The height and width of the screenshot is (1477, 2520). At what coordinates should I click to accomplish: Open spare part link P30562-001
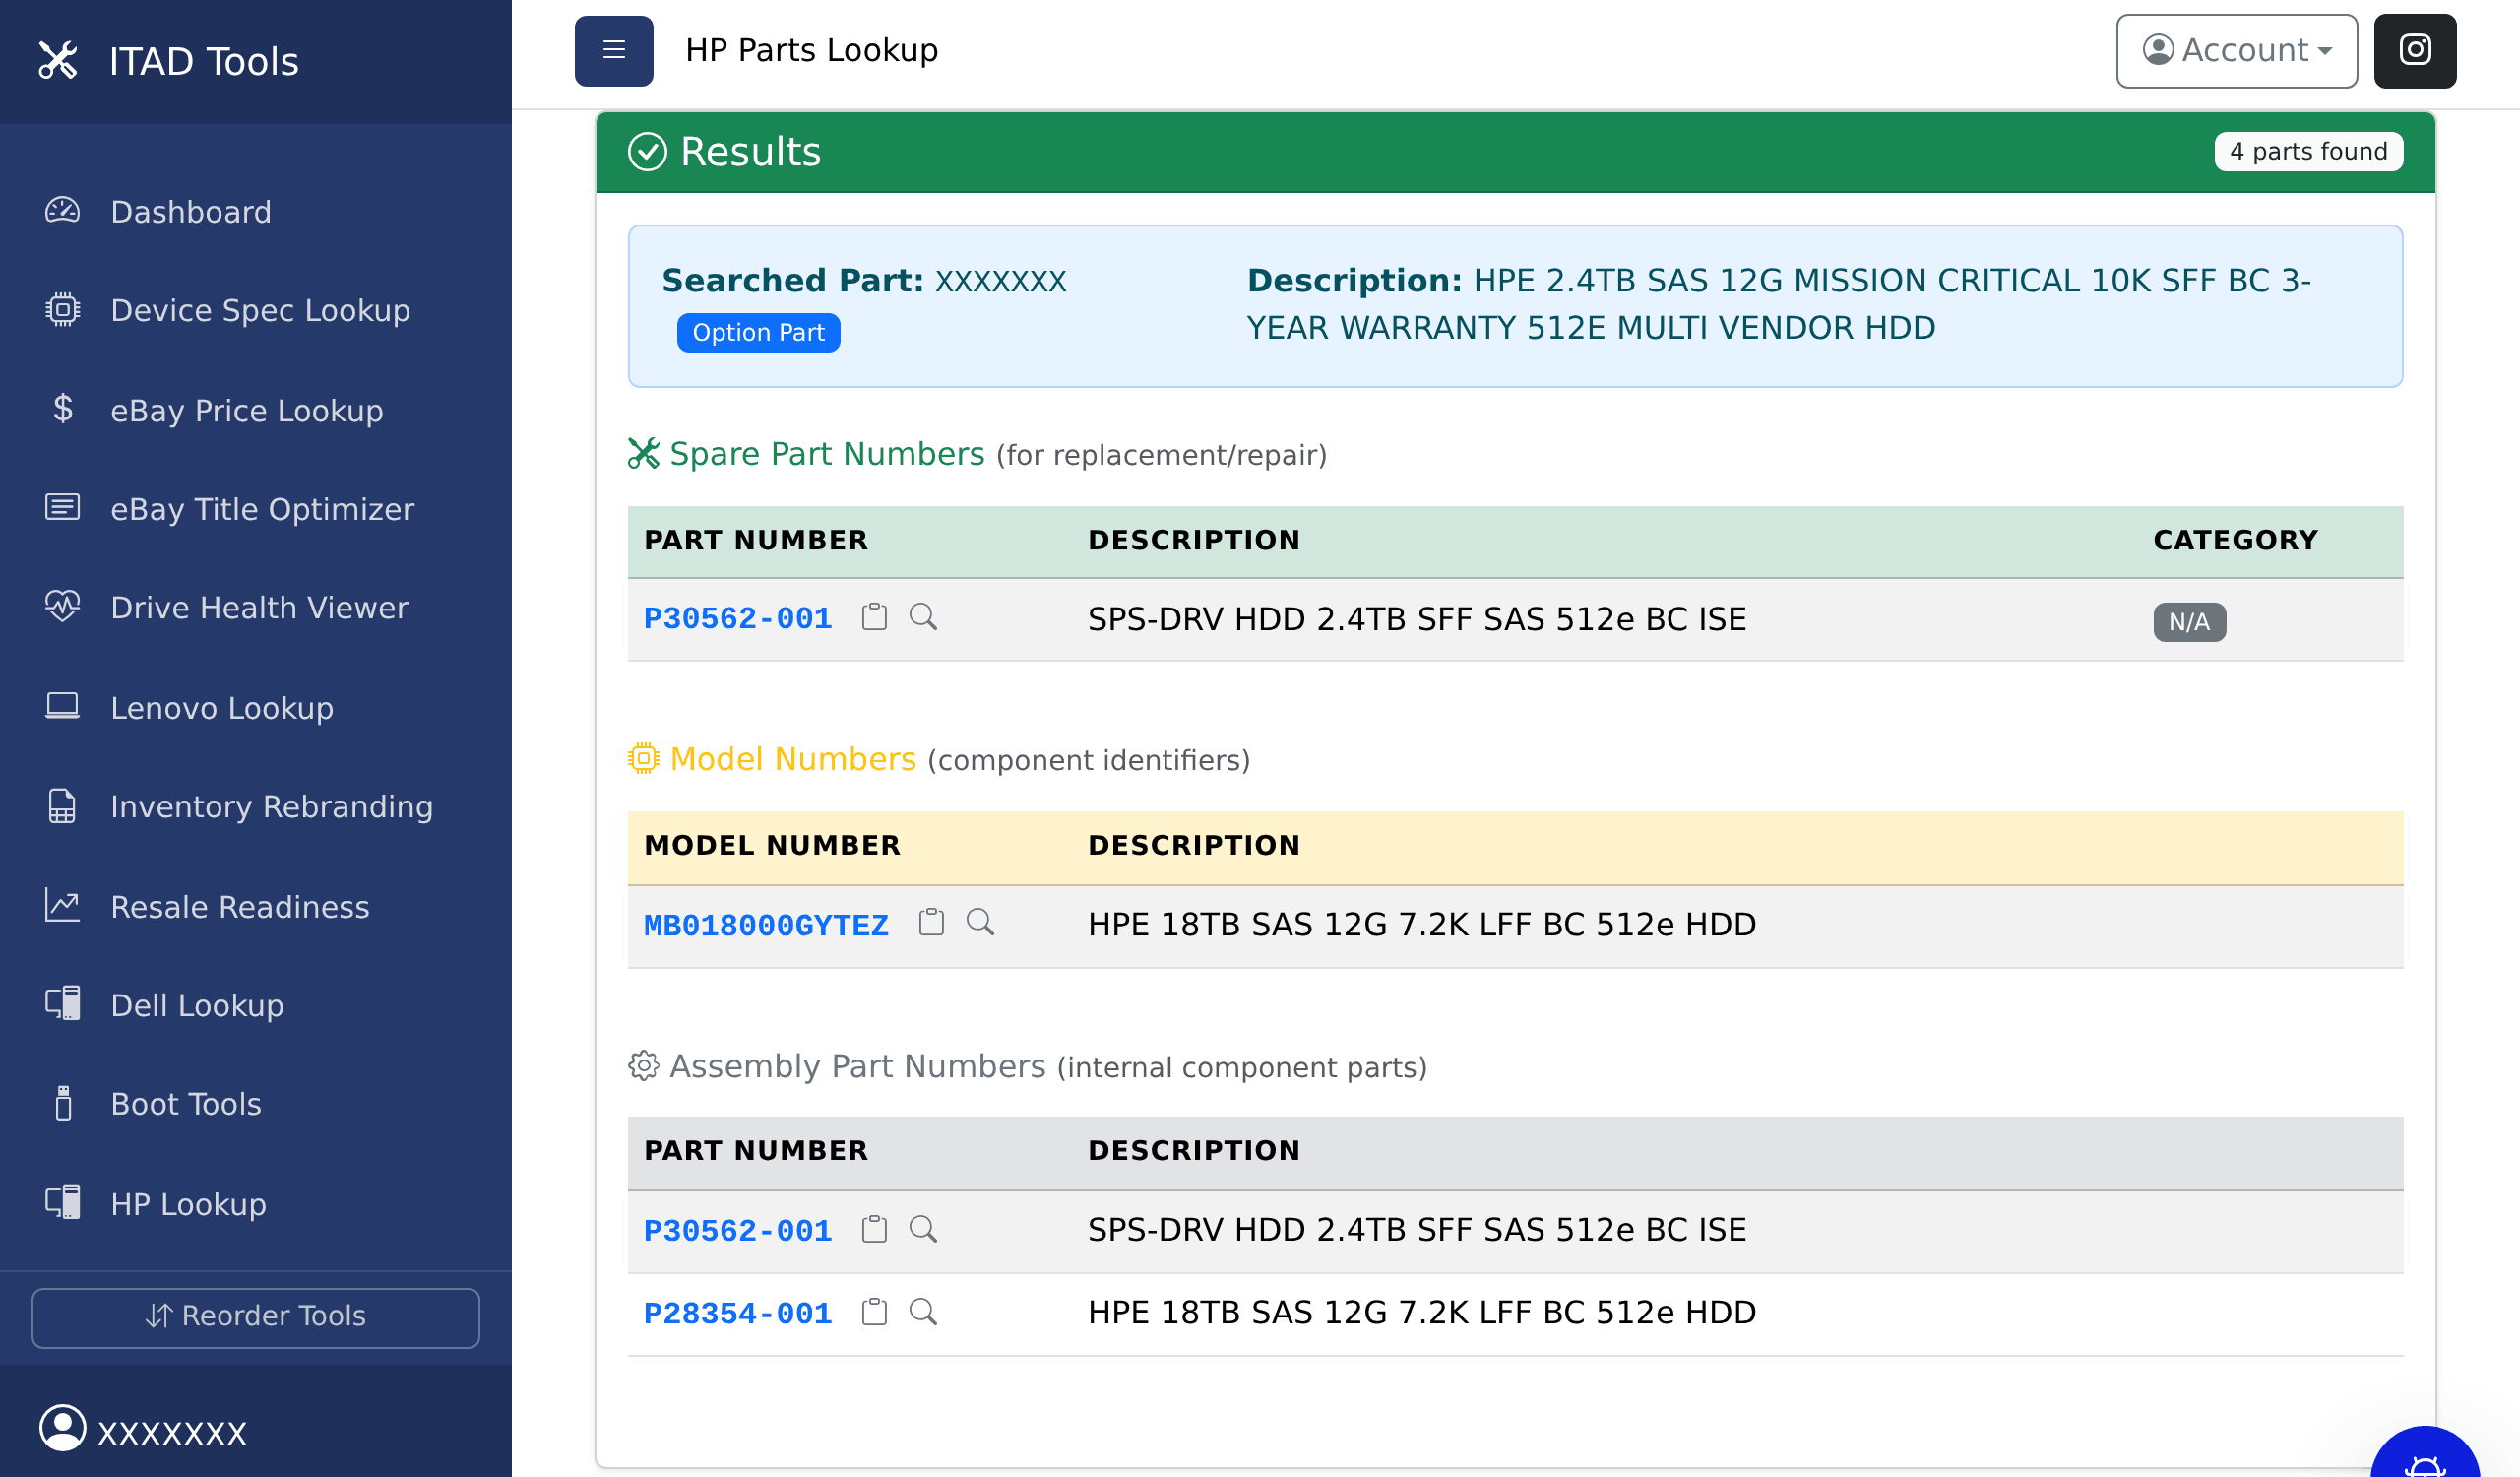(738, 619)
